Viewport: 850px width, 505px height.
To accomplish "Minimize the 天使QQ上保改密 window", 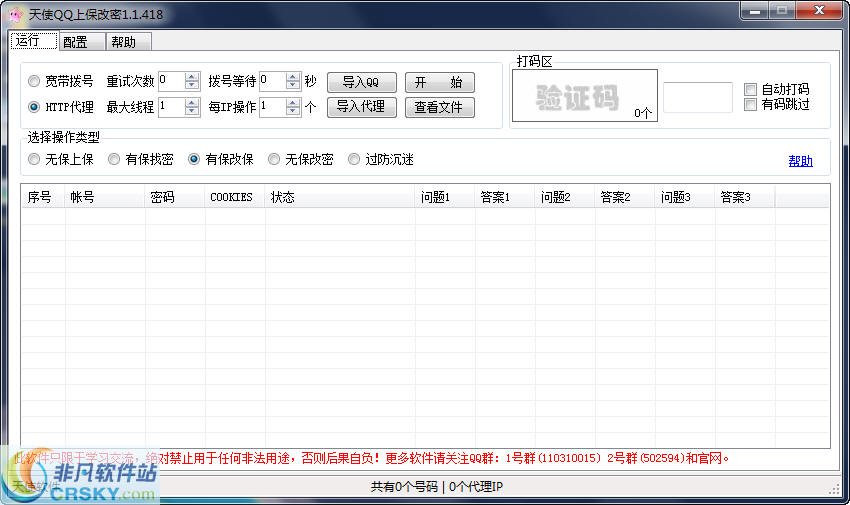I will (755, 10).
